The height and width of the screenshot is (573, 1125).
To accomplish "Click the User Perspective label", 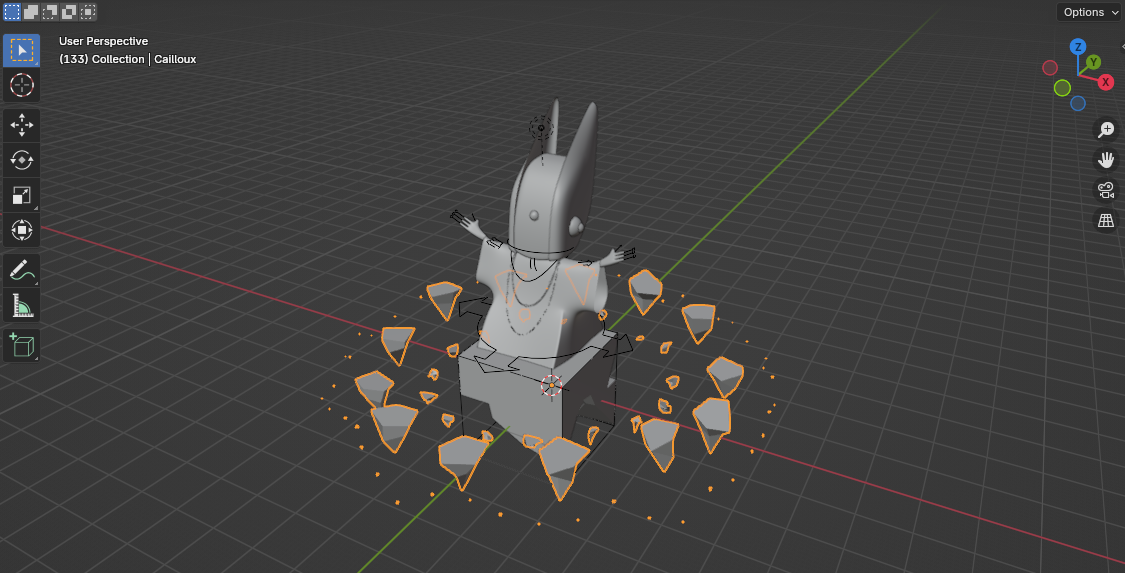I will [103, 42].
